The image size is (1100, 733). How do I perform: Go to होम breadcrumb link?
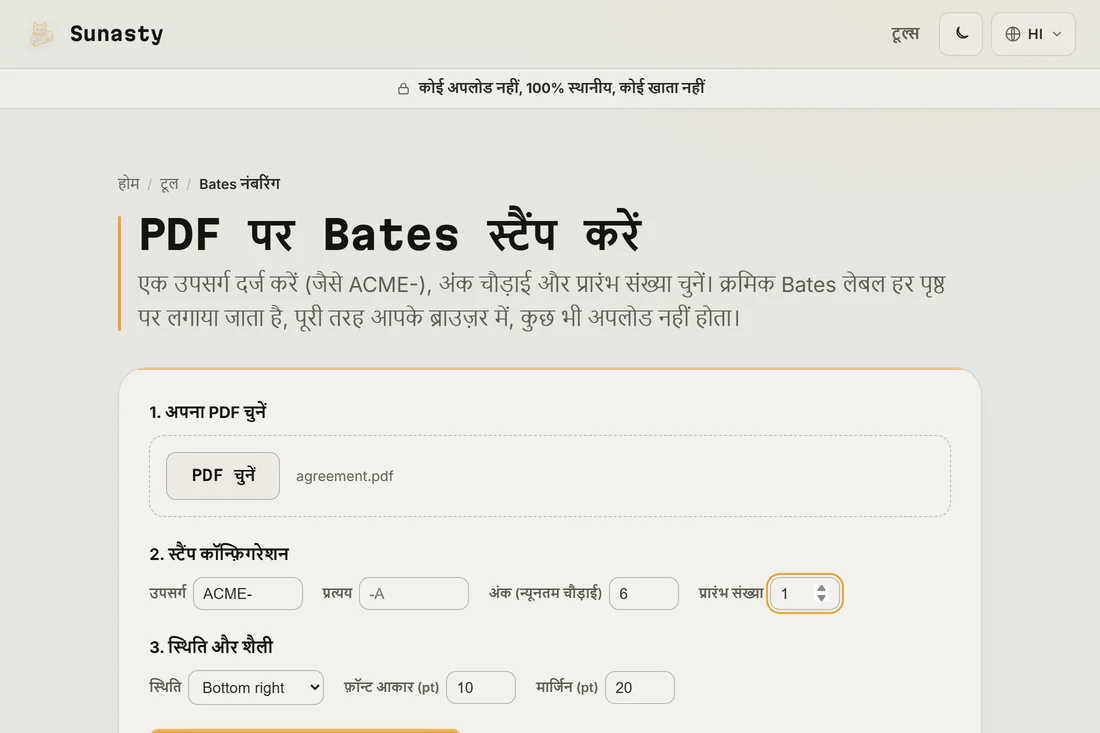coord(128,184)
